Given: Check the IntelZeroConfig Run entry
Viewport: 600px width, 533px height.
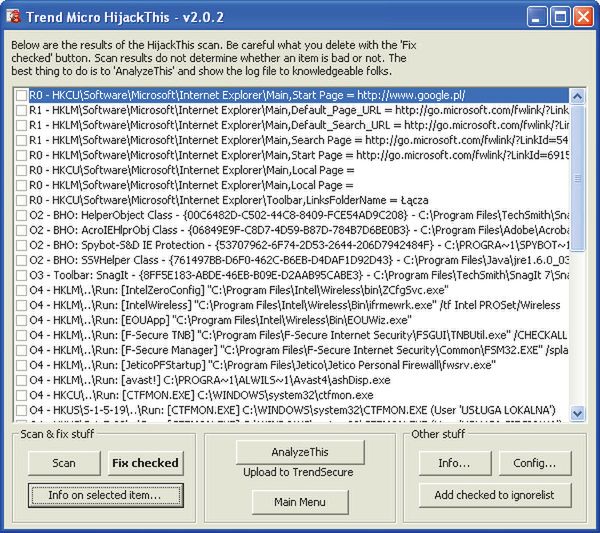Looking at the screenshot, I should tap(22, 290).
